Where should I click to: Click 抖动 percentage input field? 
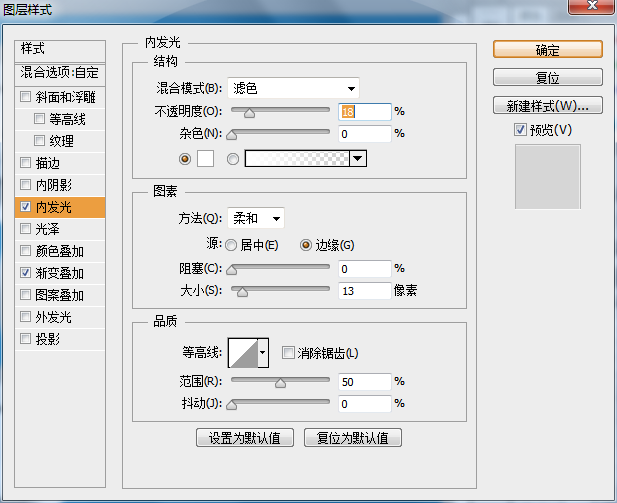(x=365, y=404)
